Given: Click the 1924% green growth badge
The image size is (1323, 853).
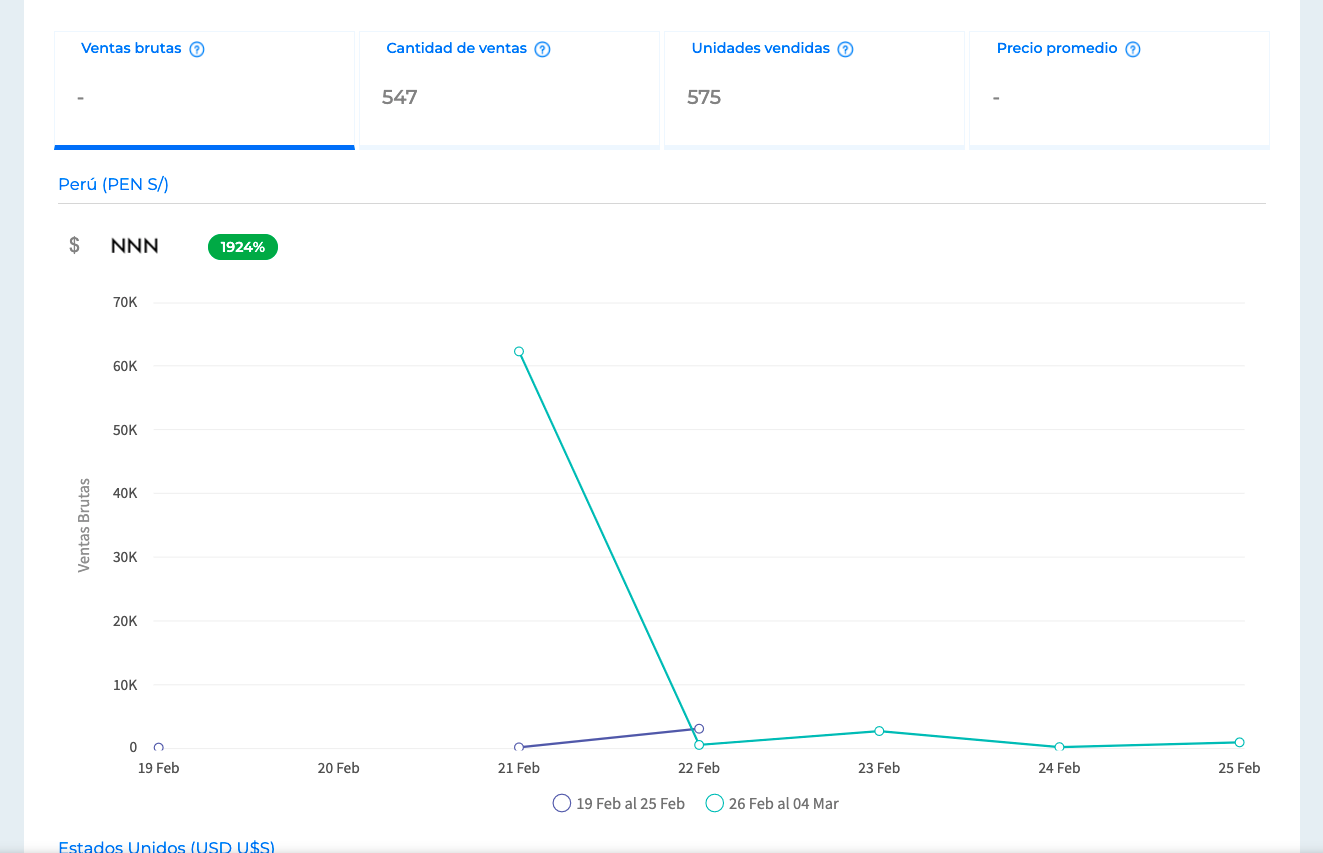Looking at the screenshot, I should click(243, 247).
